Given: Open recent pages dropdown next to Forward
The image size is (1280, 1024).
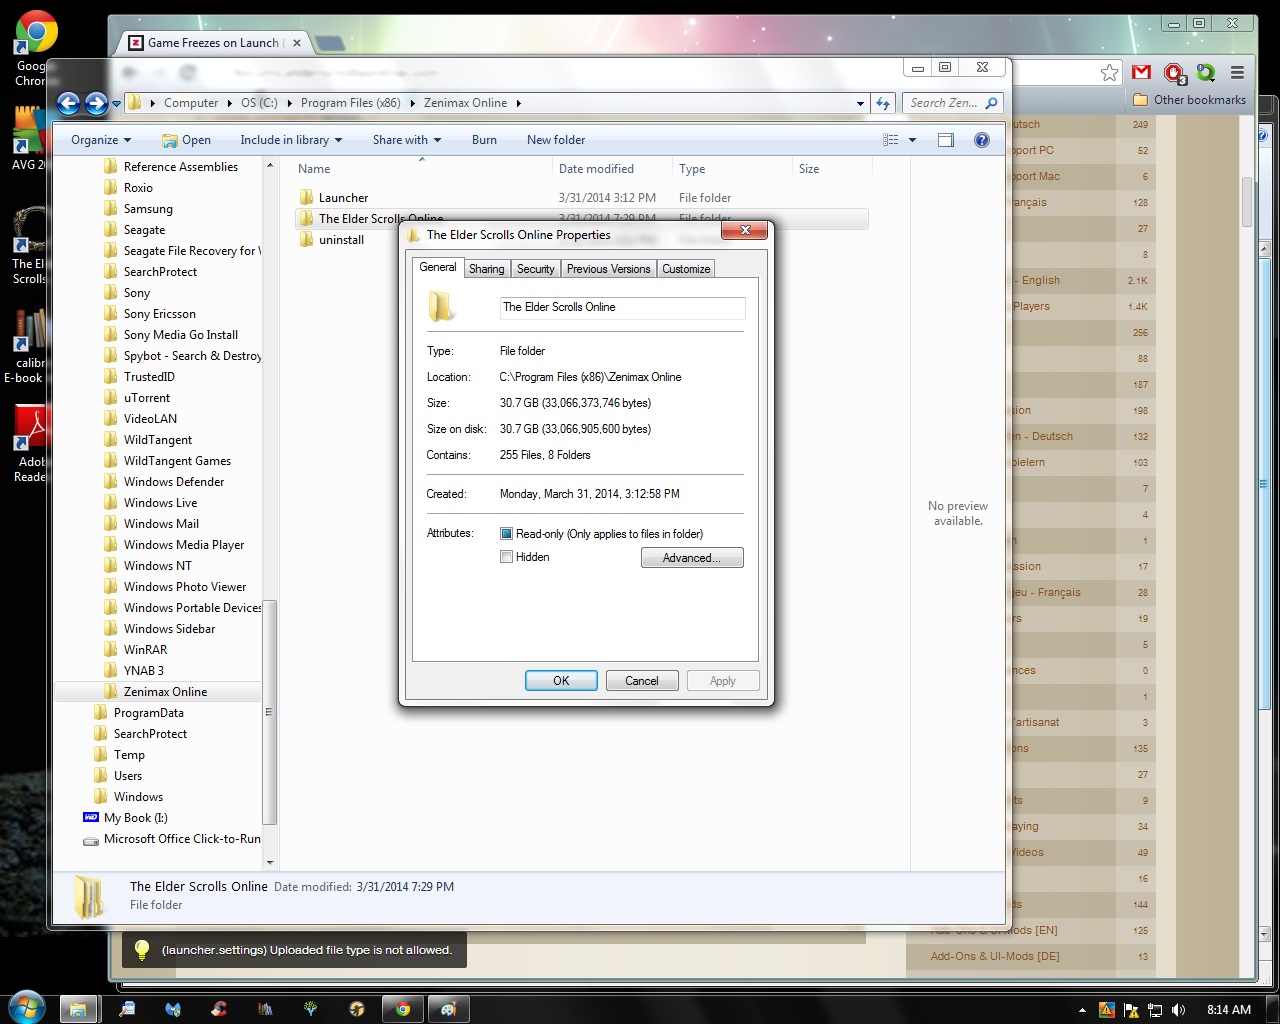Looking at the screenshot, I should tap(116, 103).
